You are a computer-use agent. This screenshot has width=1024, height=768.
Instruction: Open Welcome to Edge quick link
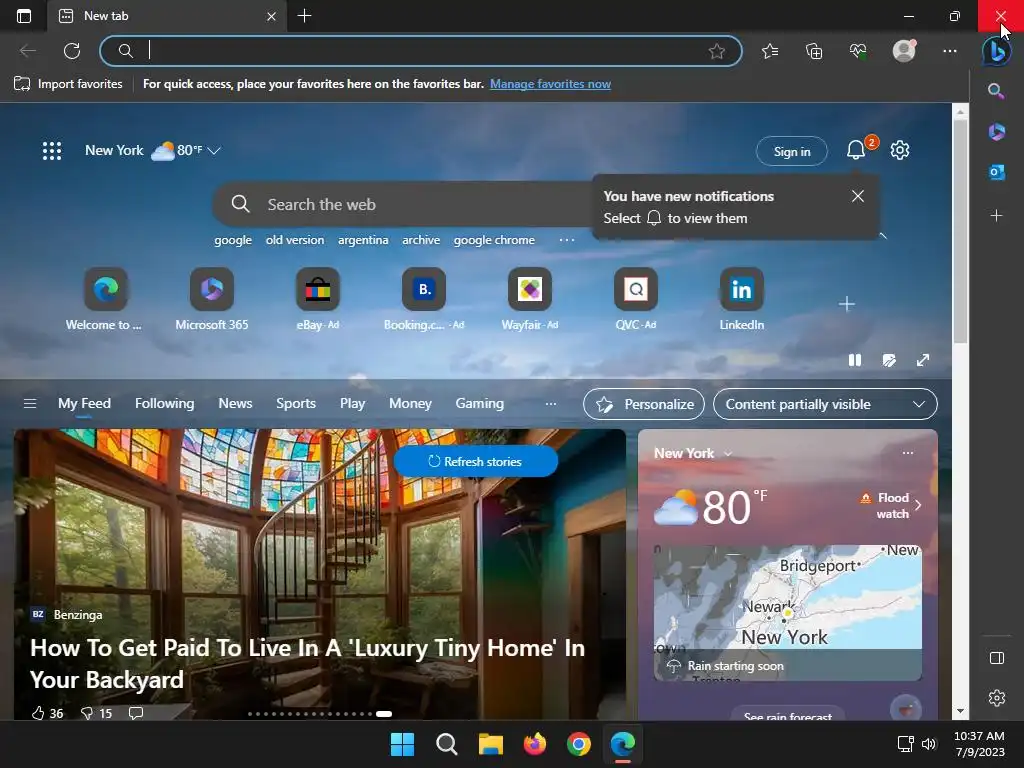point(105,300)
